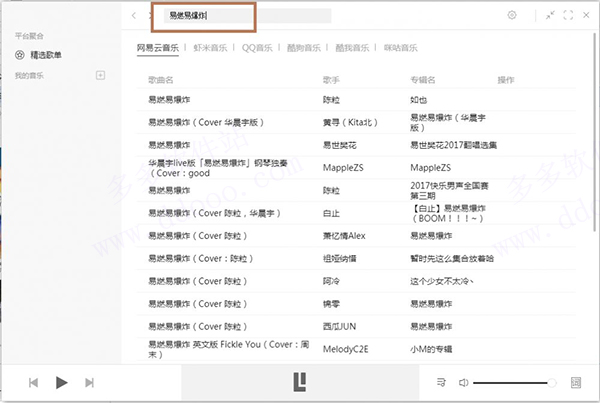Click album 暂时先这么集合放着哈

(x=452, y=258)
